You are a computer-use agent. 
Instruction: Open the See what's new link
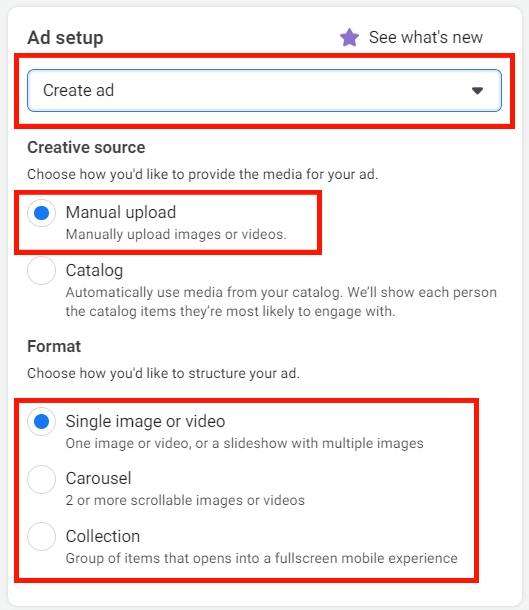click(426, 37)
